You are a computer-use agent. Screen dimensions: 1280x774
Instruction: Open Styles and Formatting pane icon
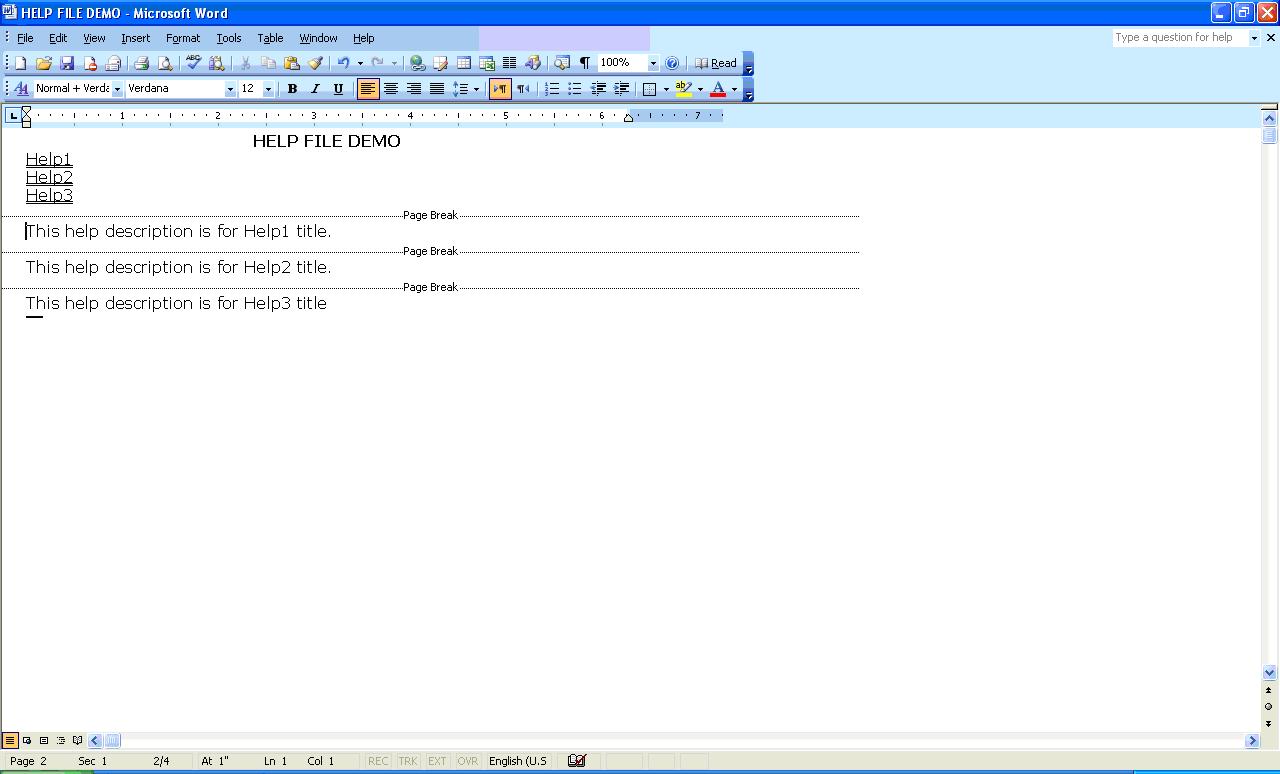tap(21, 89)
